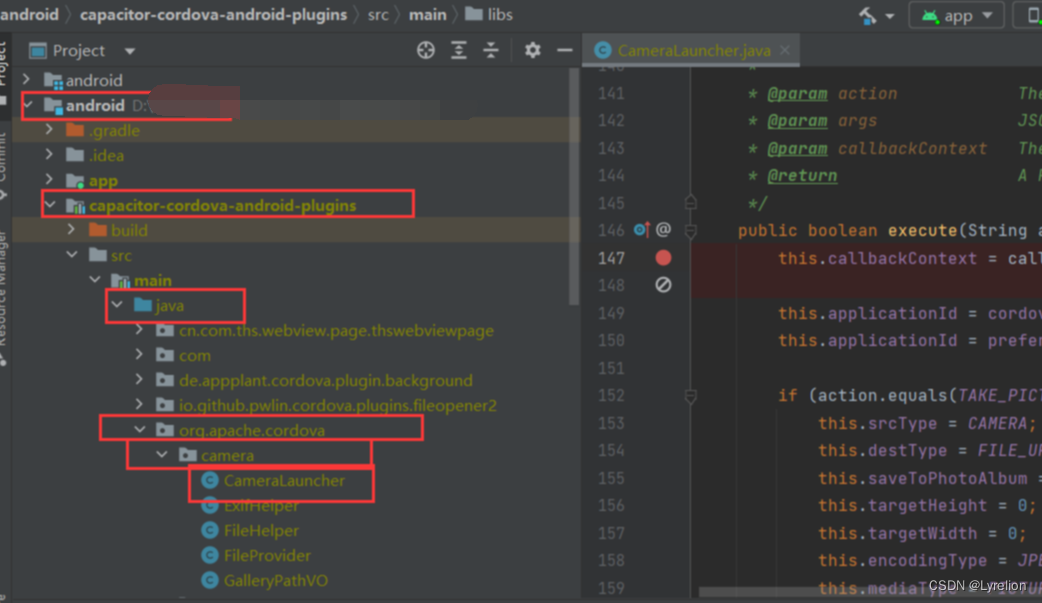Click this.targetHeight on line 156
This screenshot has height=603, width=1042.
pos(902,505)
